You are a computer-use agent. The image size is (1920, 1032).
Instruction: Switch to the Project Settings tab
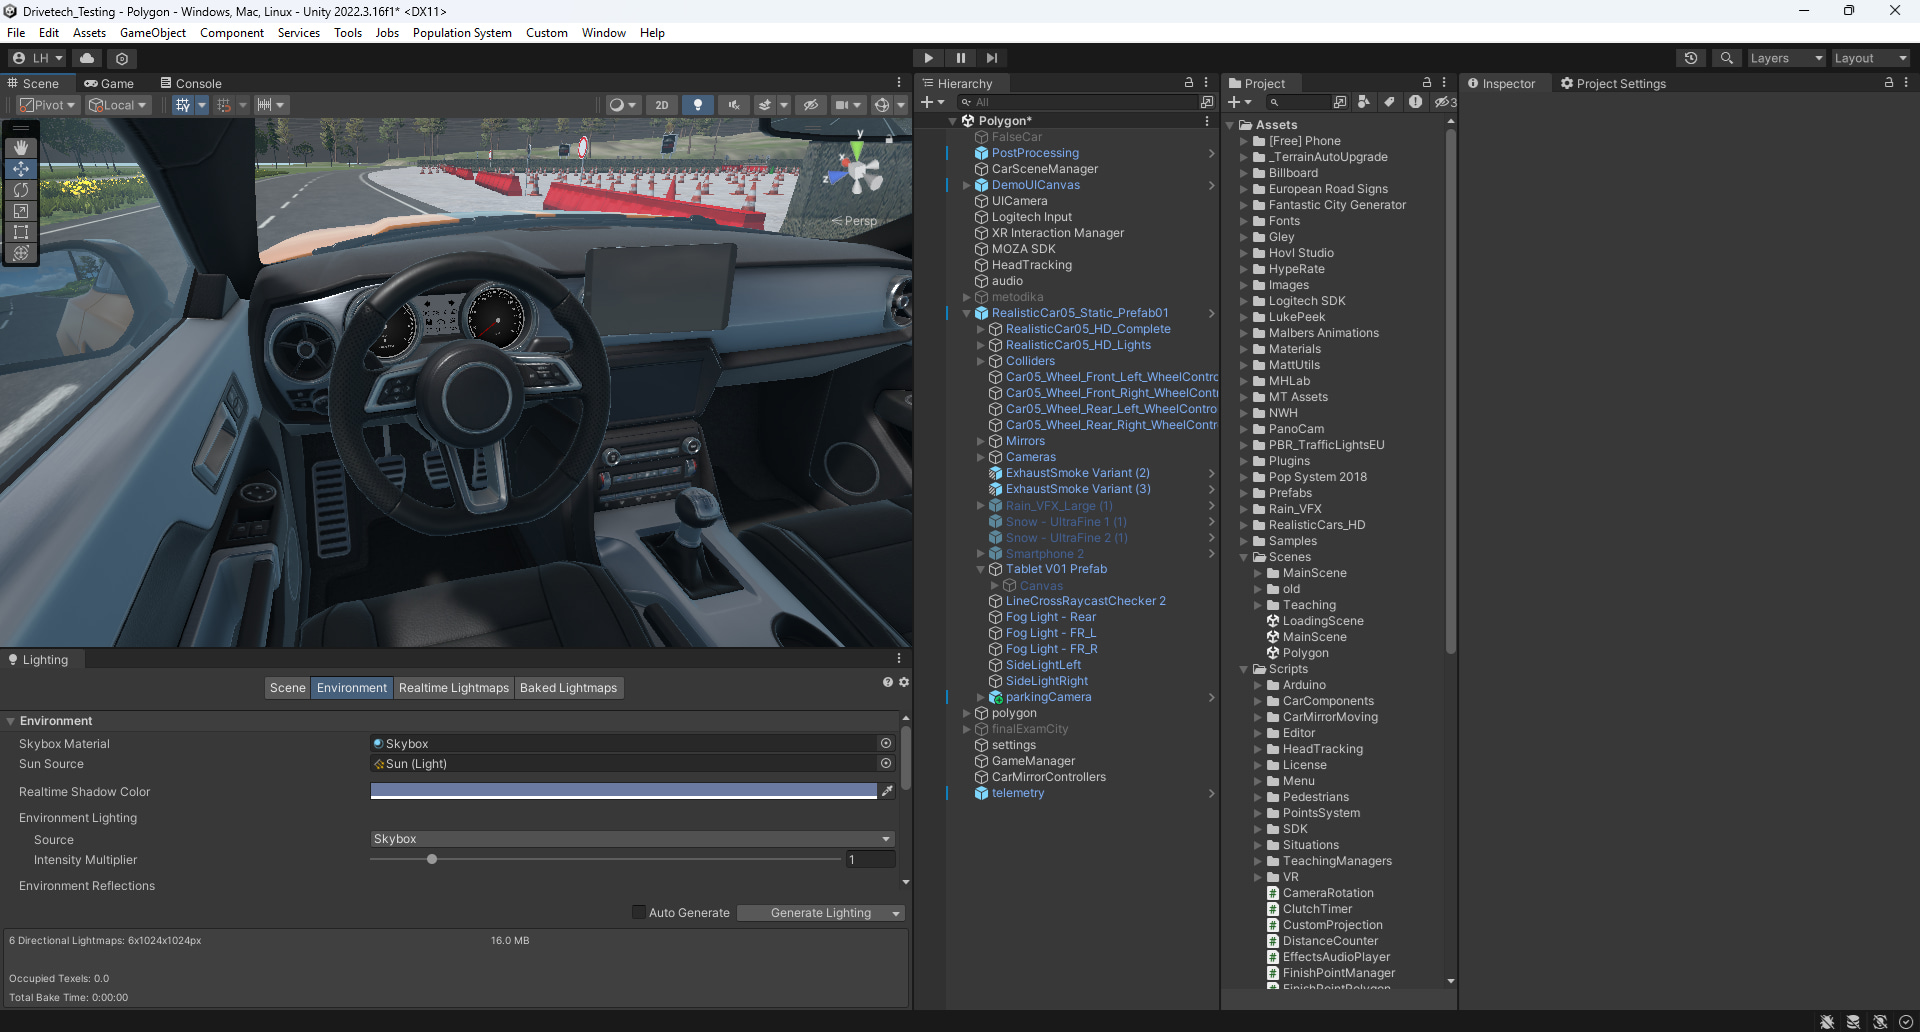click(x=1612, y=84)
